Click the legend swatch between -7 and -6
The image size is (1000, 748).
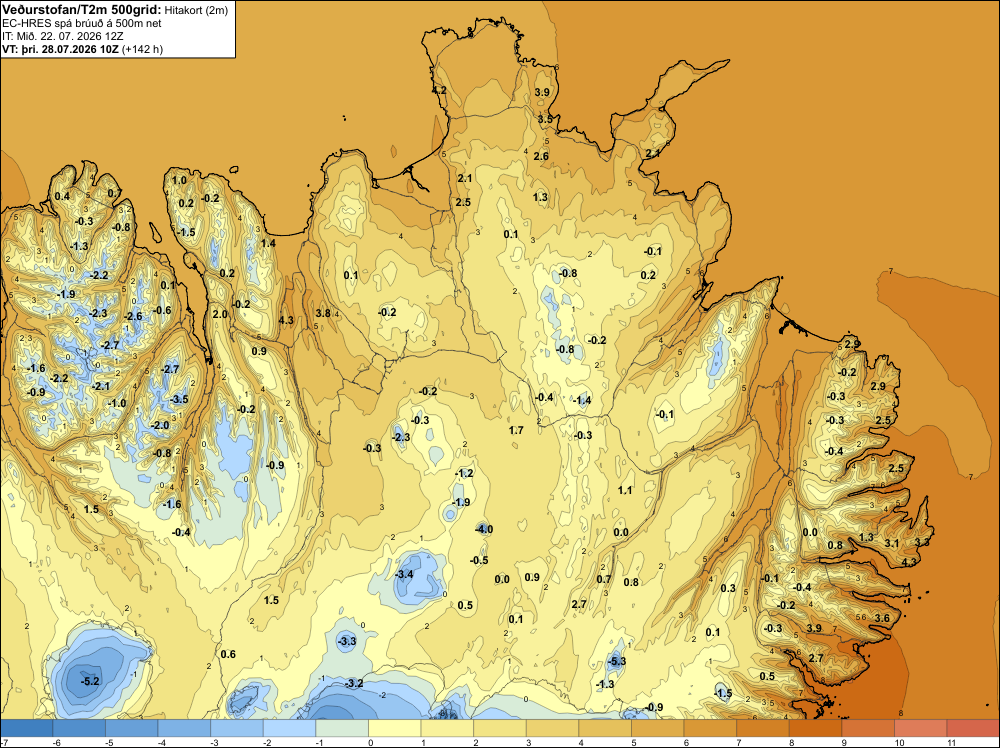click(x=26, y=728)
